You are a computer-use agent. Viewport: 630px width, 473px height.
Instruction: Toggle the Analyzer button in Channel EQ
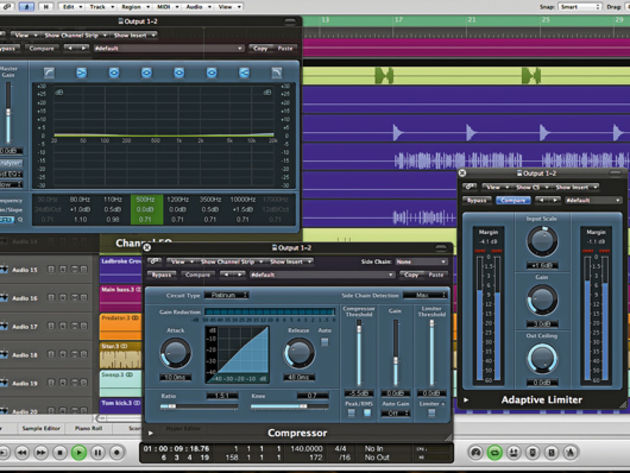coord(11,164)
